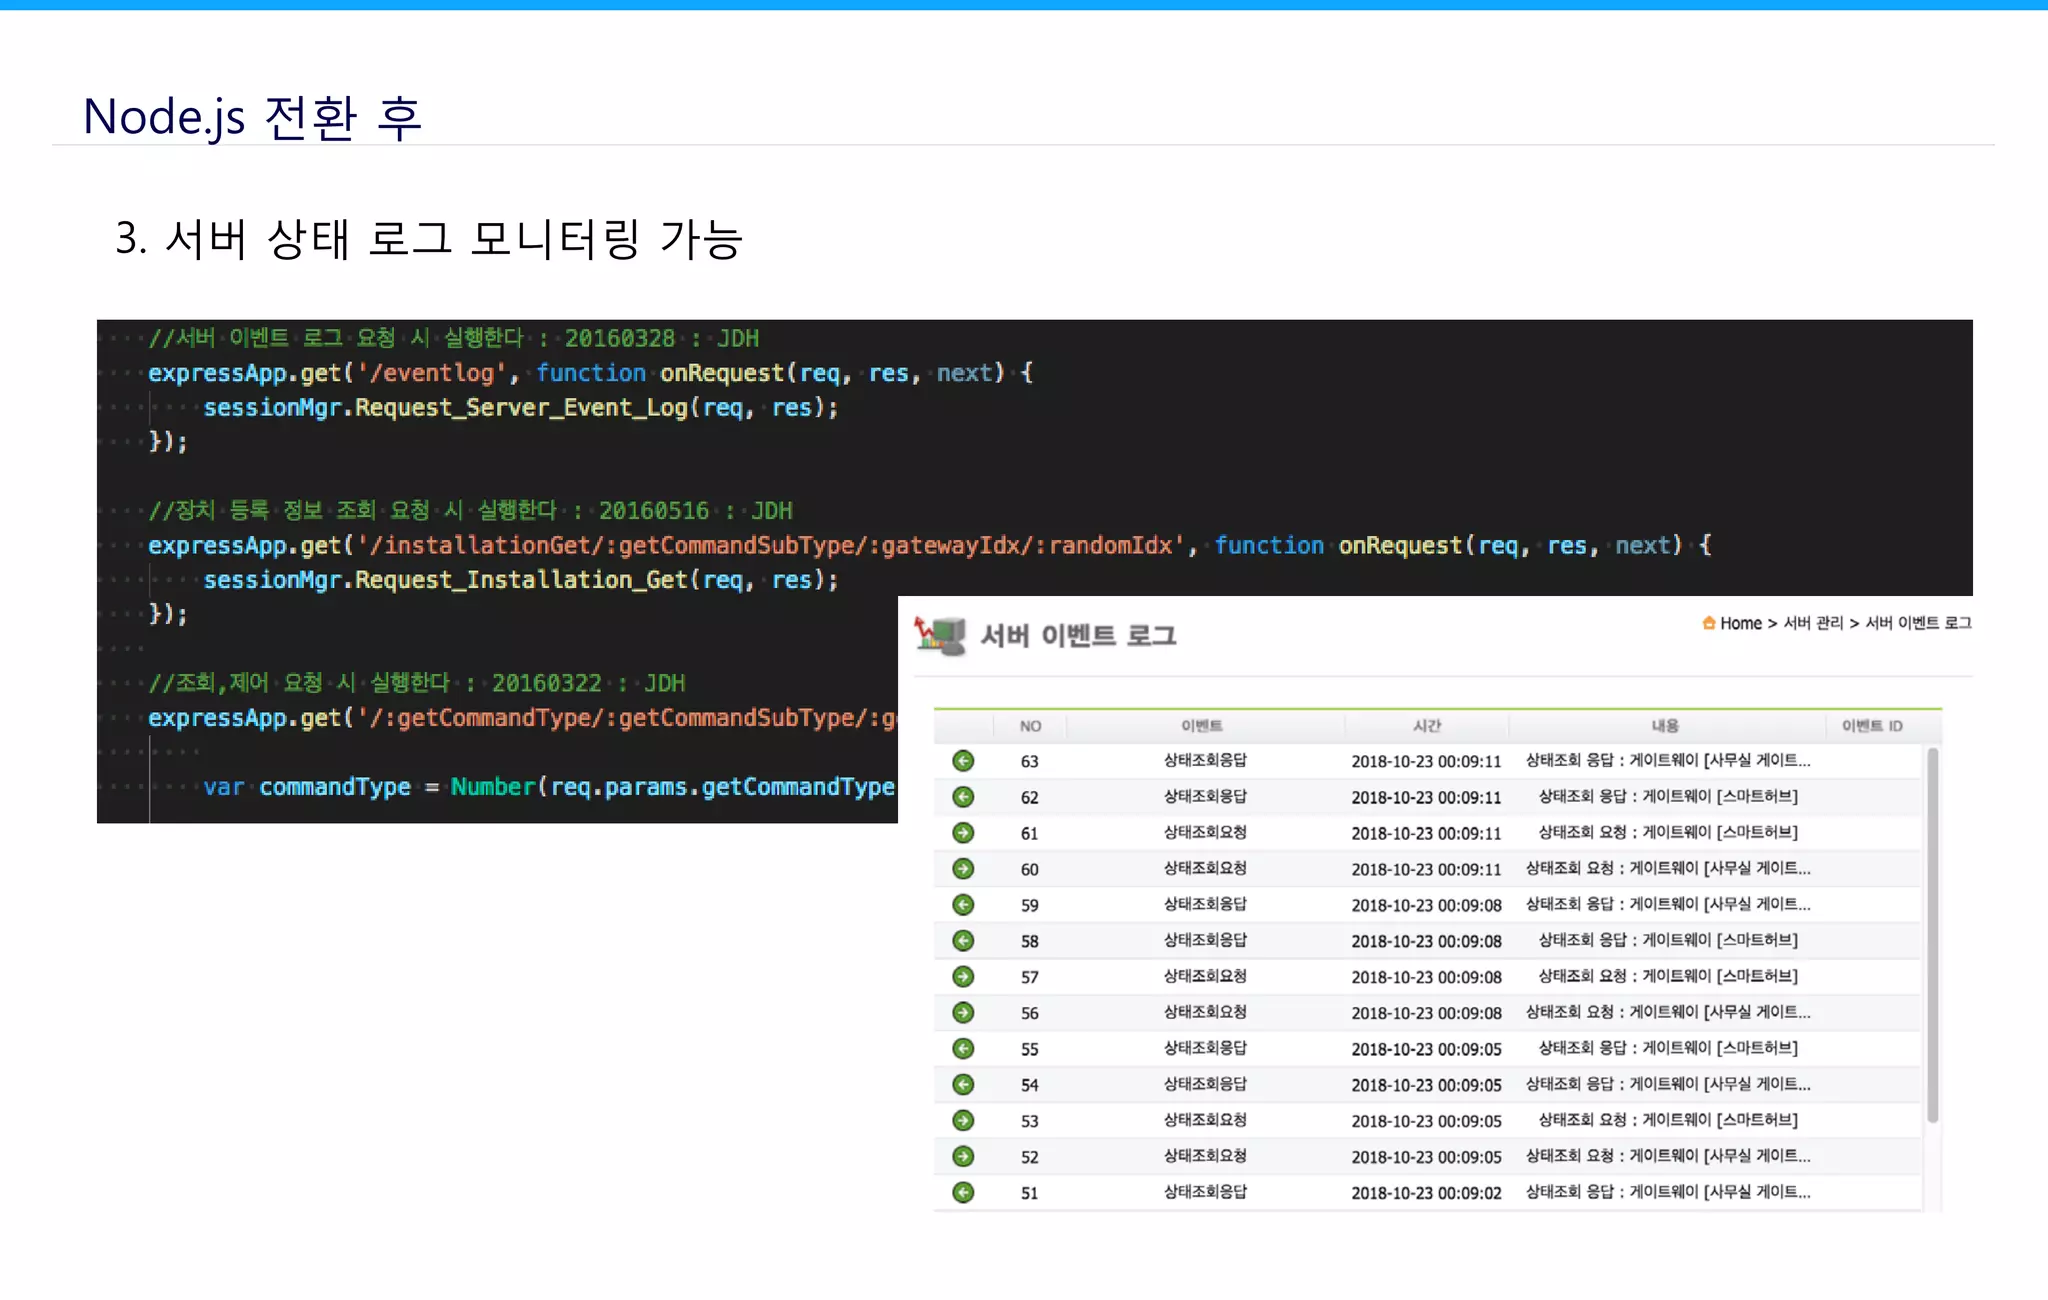
Task: Click the 'var commandType' declaration in code
Action: 307,787
